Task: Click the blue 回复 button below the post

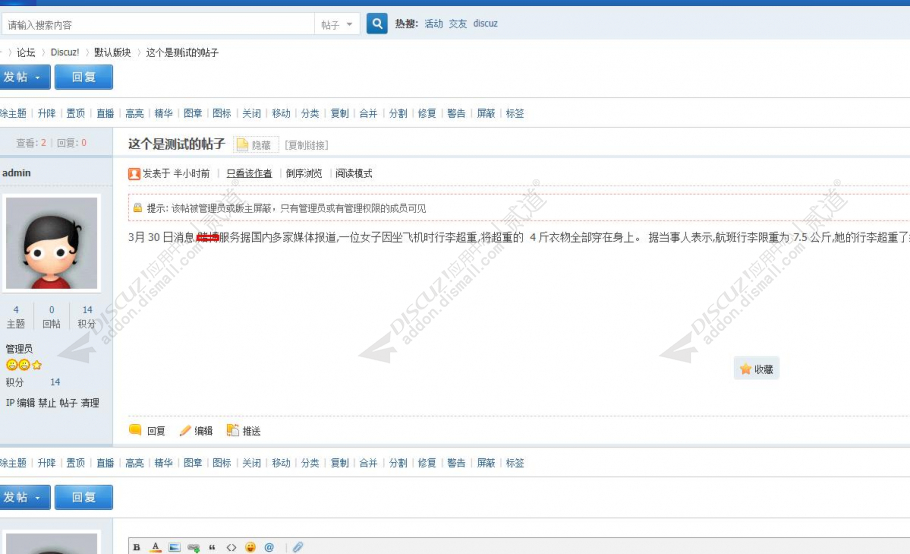Action: (x=84, y=497)
